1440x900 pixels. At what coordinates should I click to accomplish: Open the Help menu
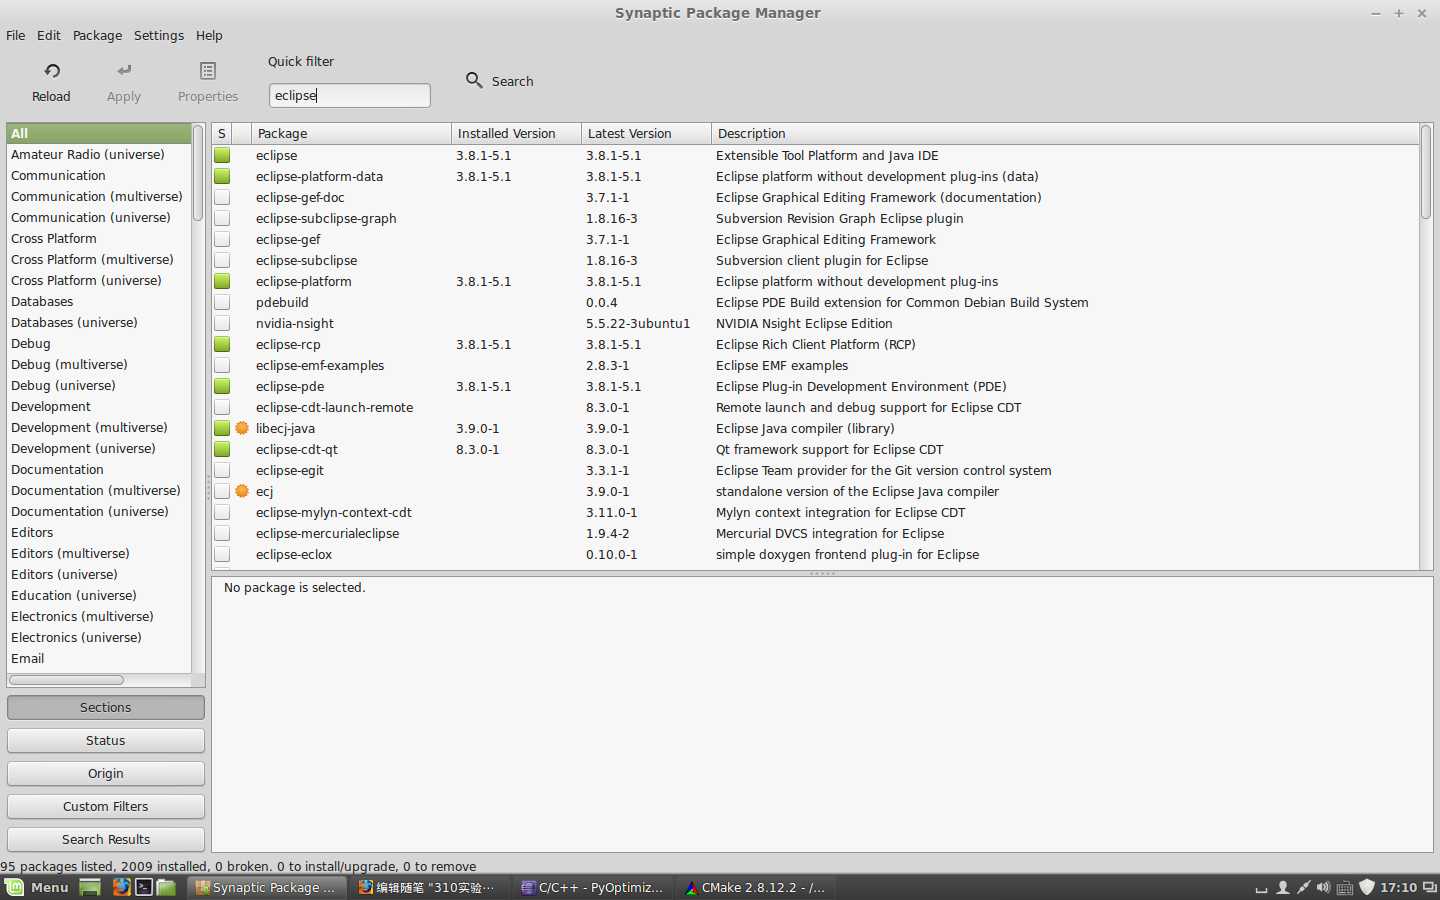(209, 35)
